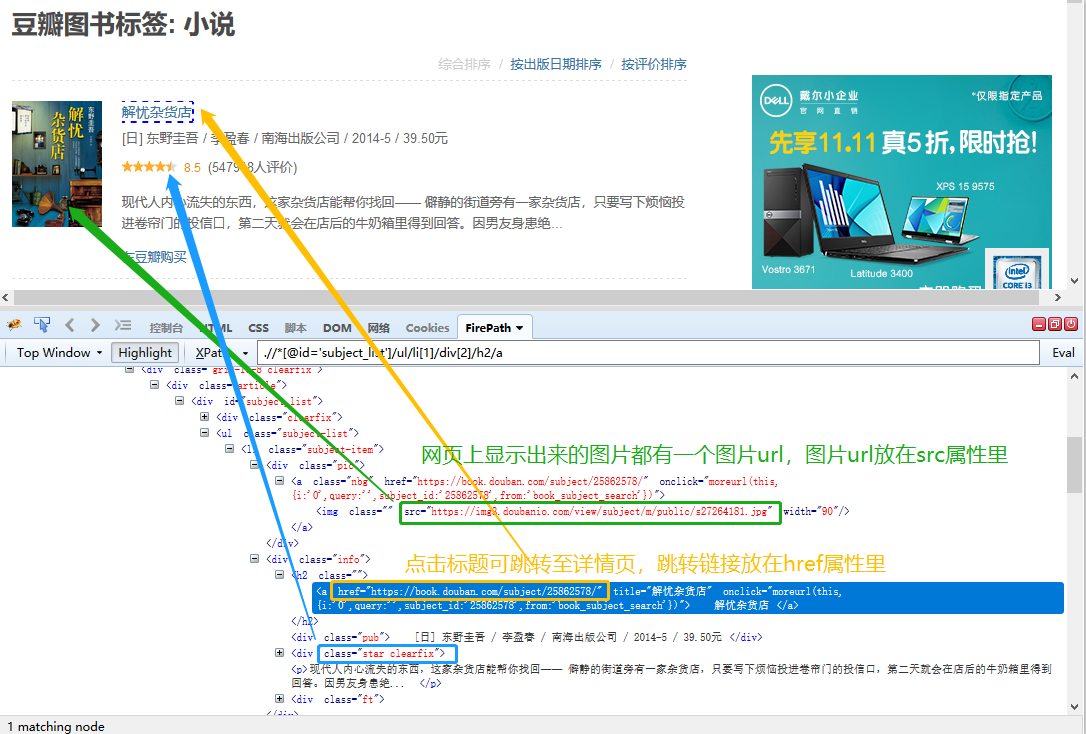This screenshot has height=734, width=1086.
Task: Click the Firebug bug logo icon
Action: pyautogui.click(x=15, y=325)
